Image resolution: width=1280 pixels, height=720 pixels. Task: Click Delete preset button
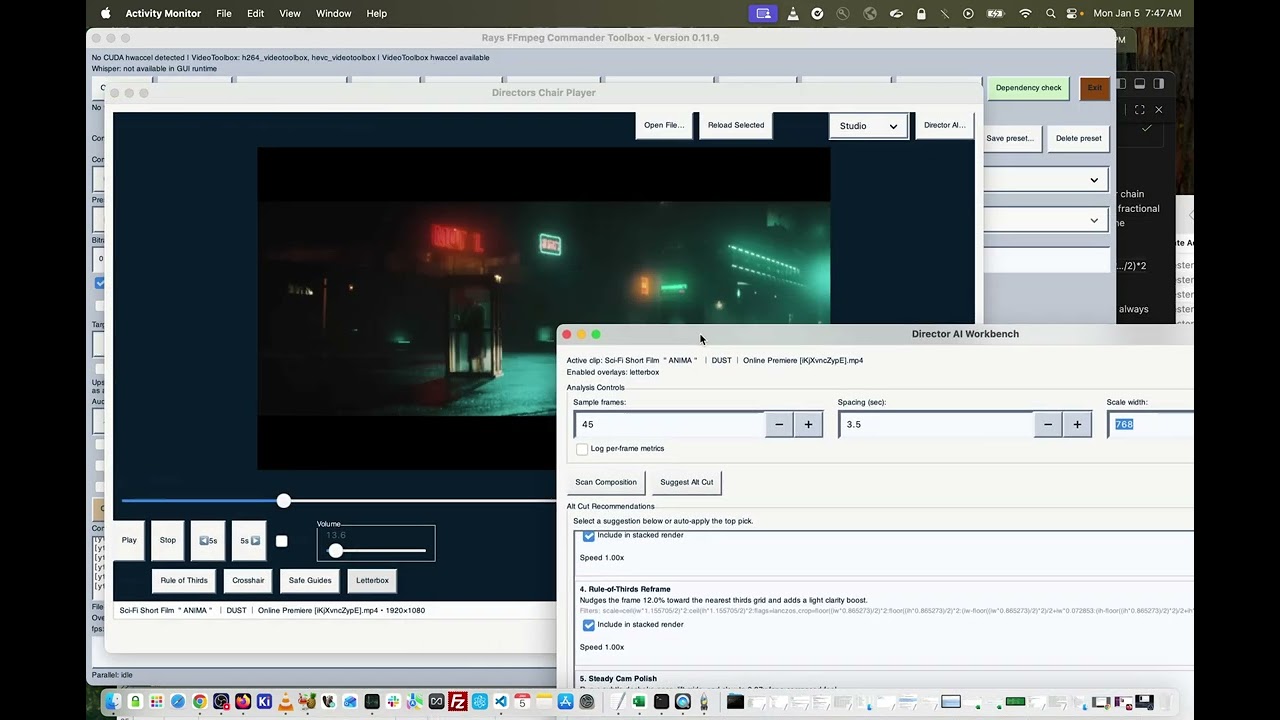(x=1078, y=138)
